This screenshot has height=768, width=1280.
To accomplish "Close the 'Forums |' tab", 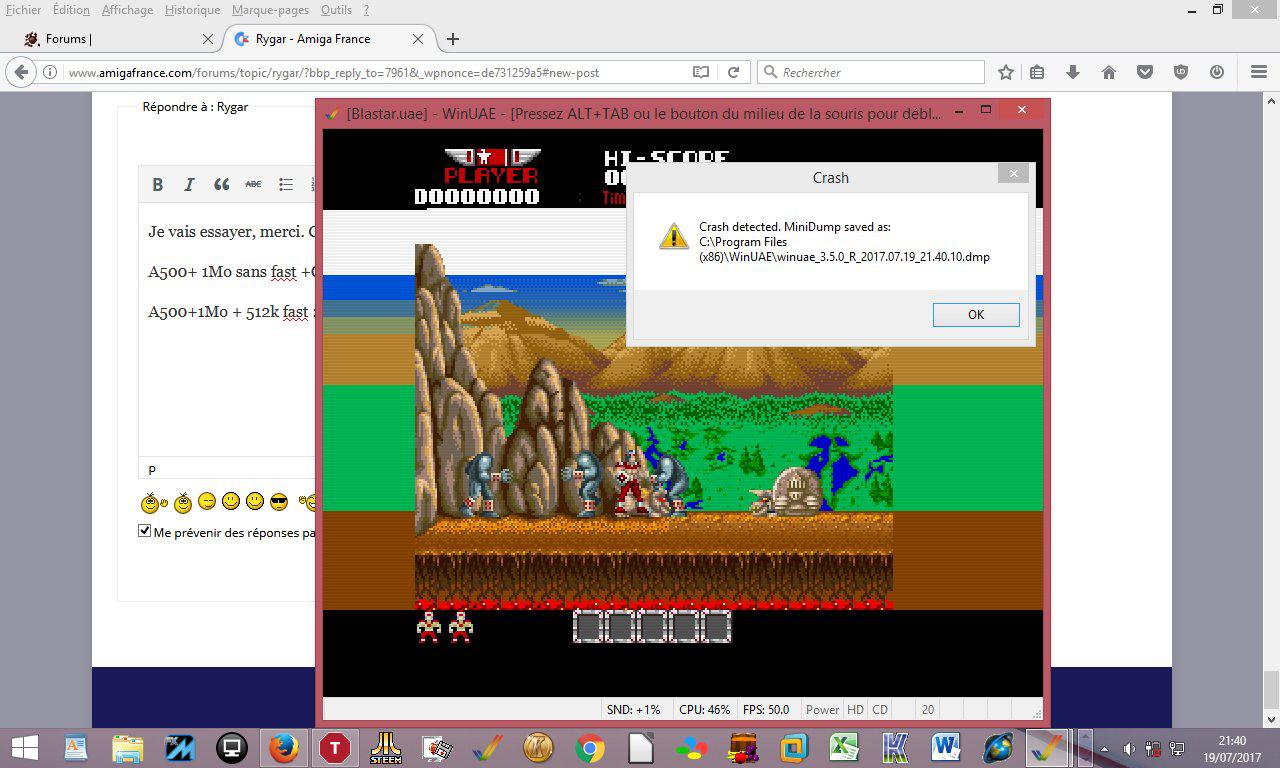I will pyautogui.click(x=208, y=39).
